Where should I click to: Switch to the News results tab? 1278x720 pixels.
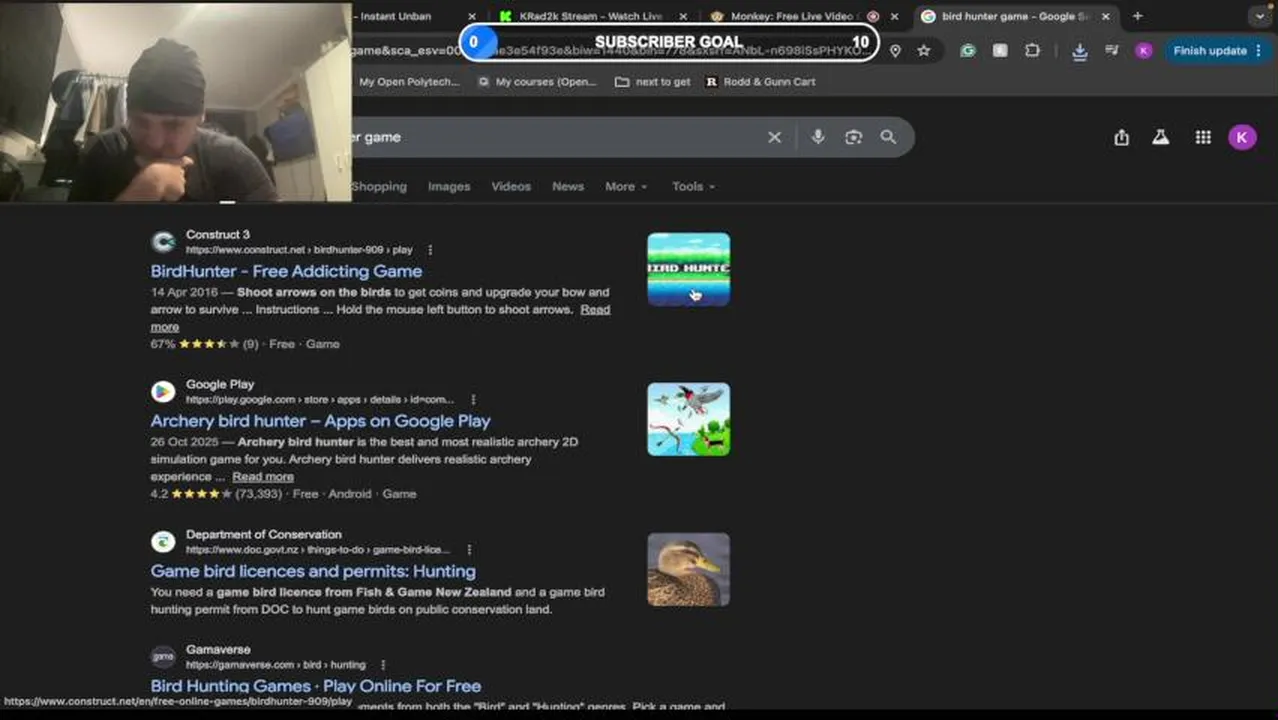[568, 186]
